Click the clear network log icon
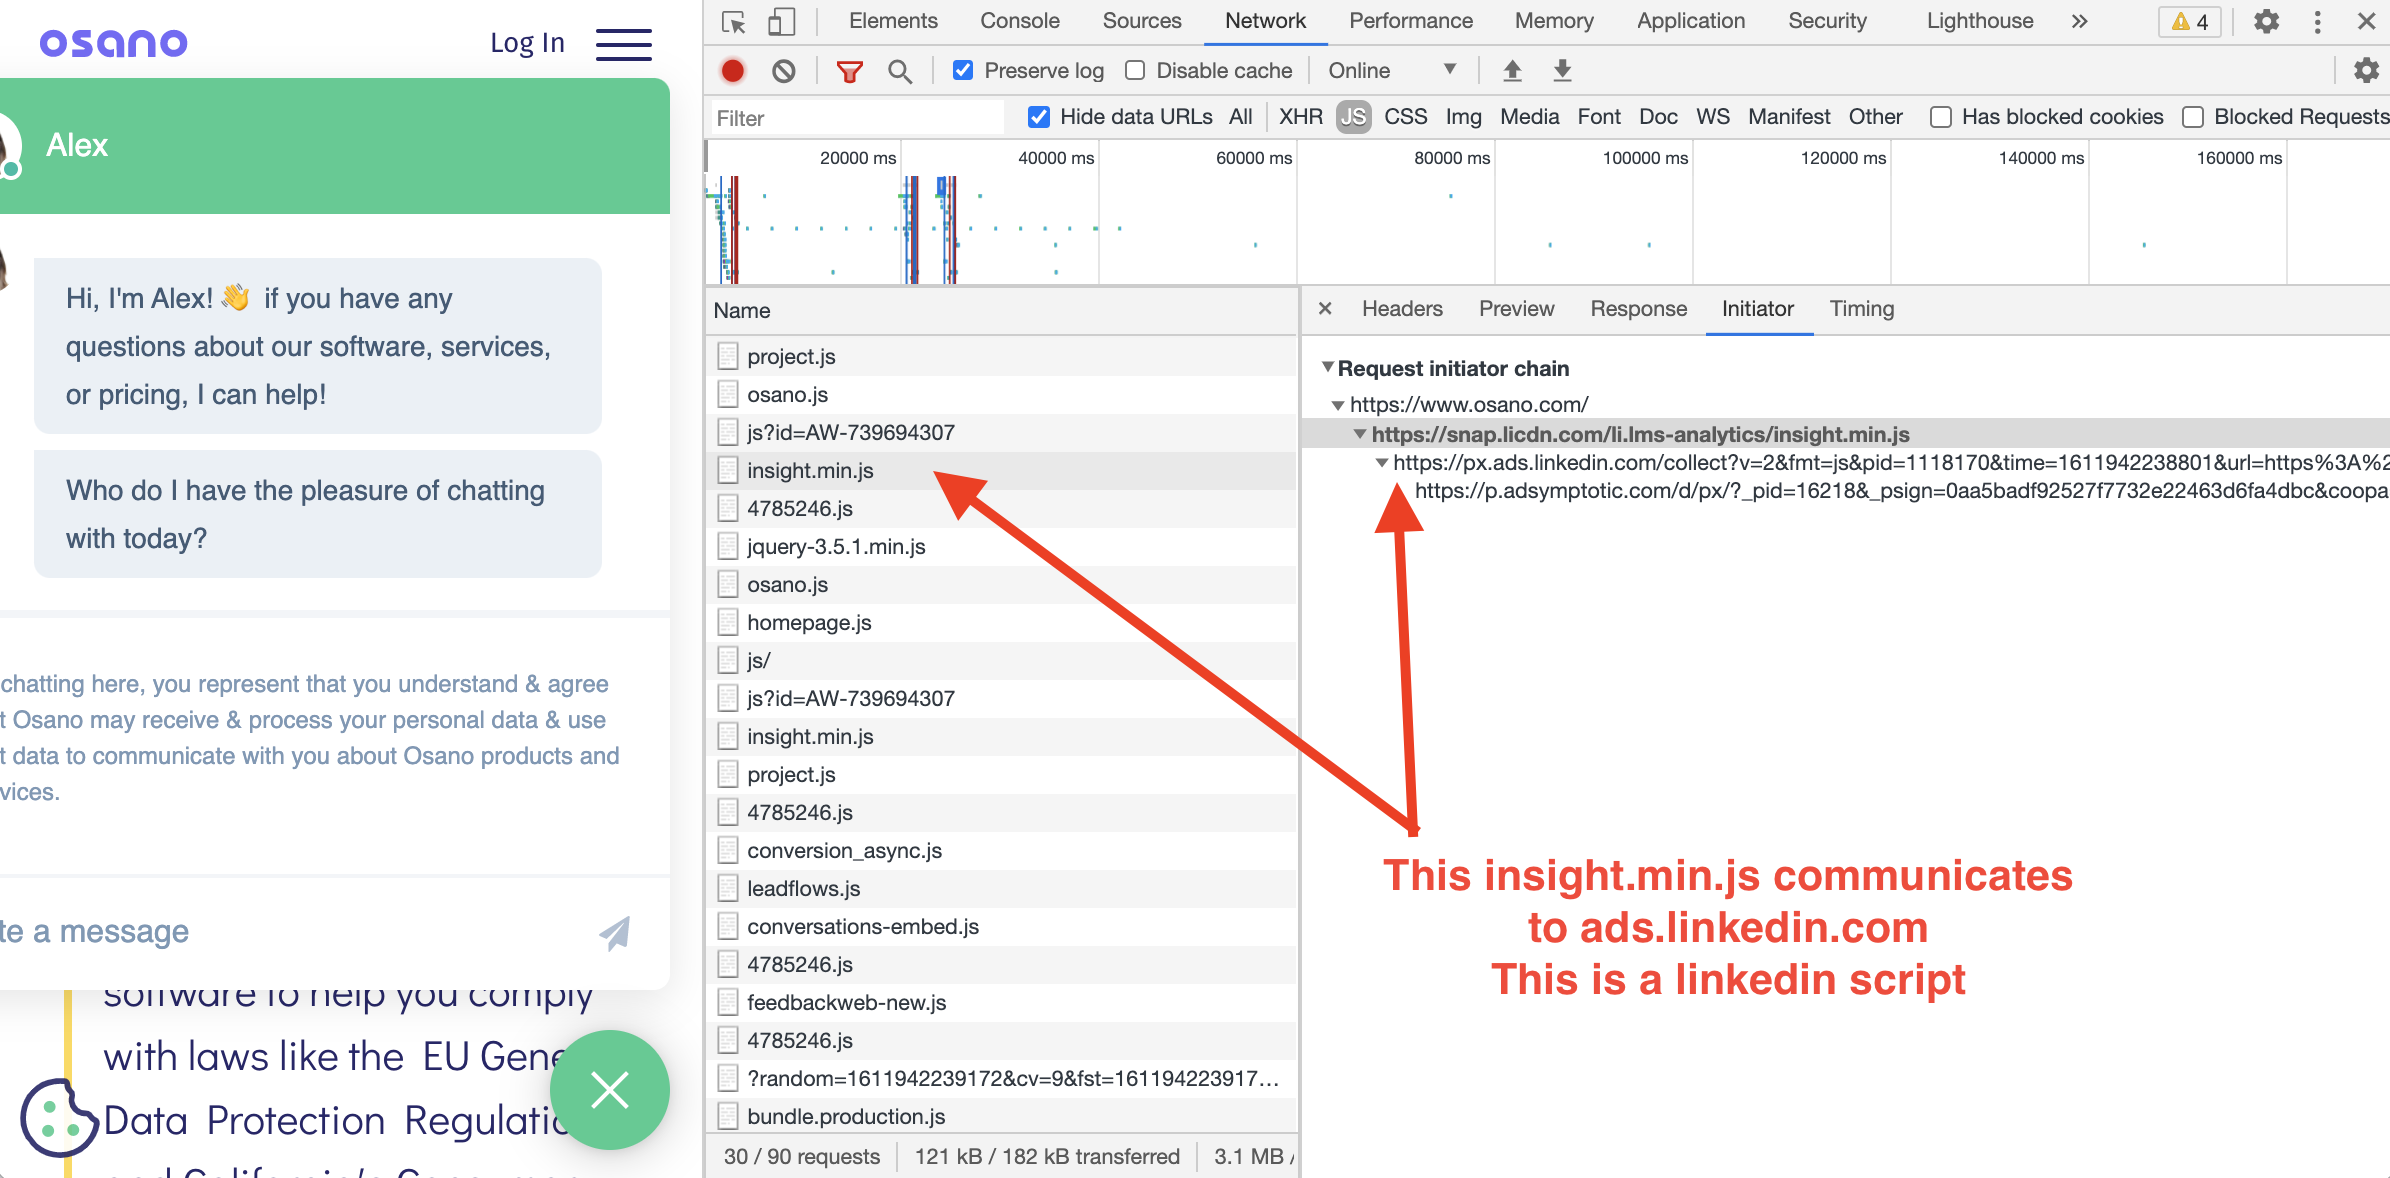The height and width of the screenshot is (1178, 2390). click(784, 71)
